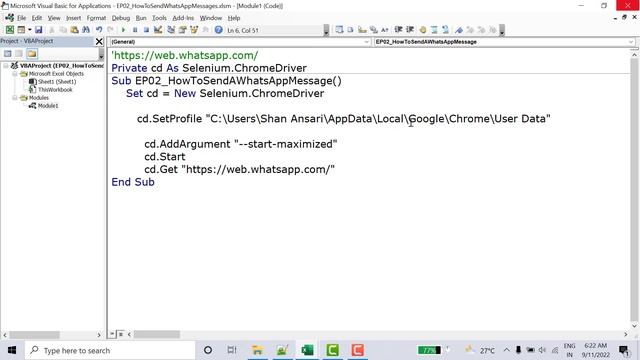Click the View Microsoft Excel icon

9,30
